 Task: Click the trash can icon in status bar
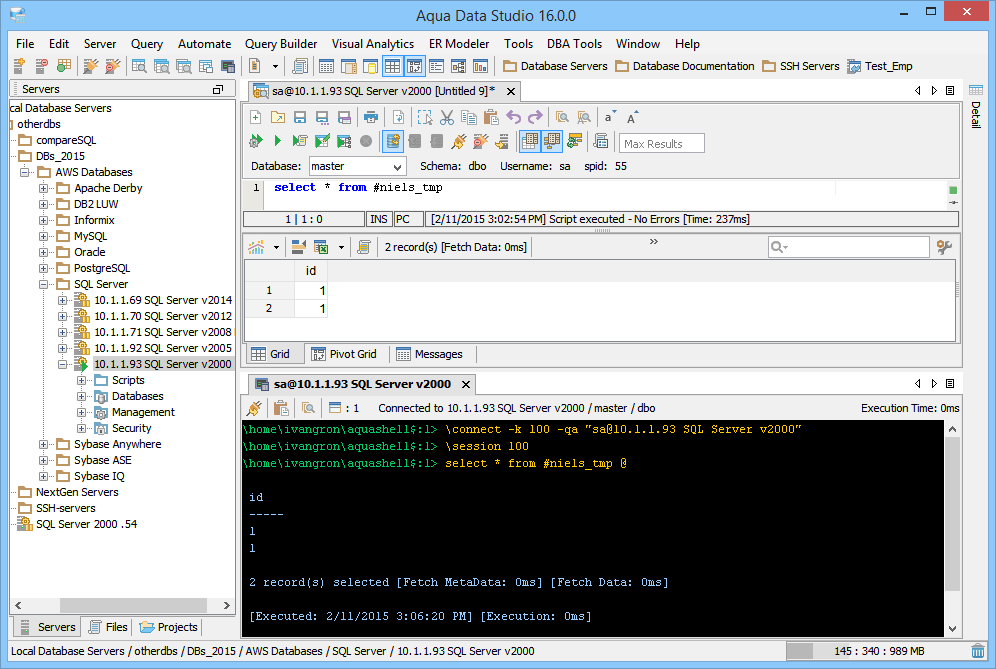(x=978, y=651)
